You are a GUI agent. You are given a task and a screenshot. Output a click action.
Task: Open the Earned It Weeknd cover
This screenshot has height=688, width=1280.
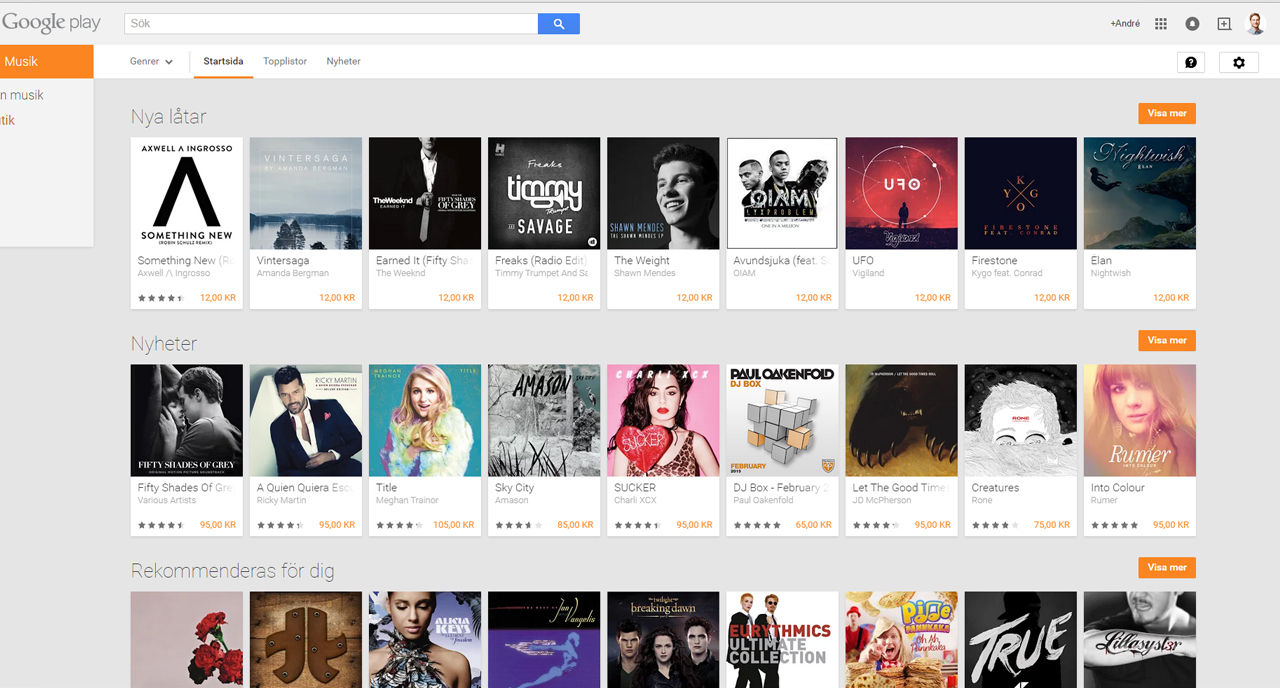click(425, 193)
